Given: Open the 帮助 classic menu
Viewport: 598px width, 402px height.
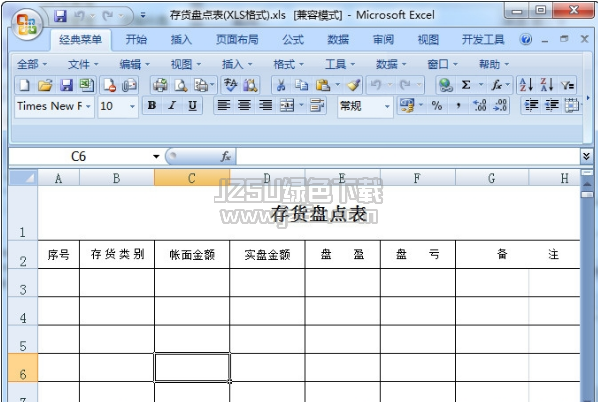Looking at the screenshot, I should (494, 64).
